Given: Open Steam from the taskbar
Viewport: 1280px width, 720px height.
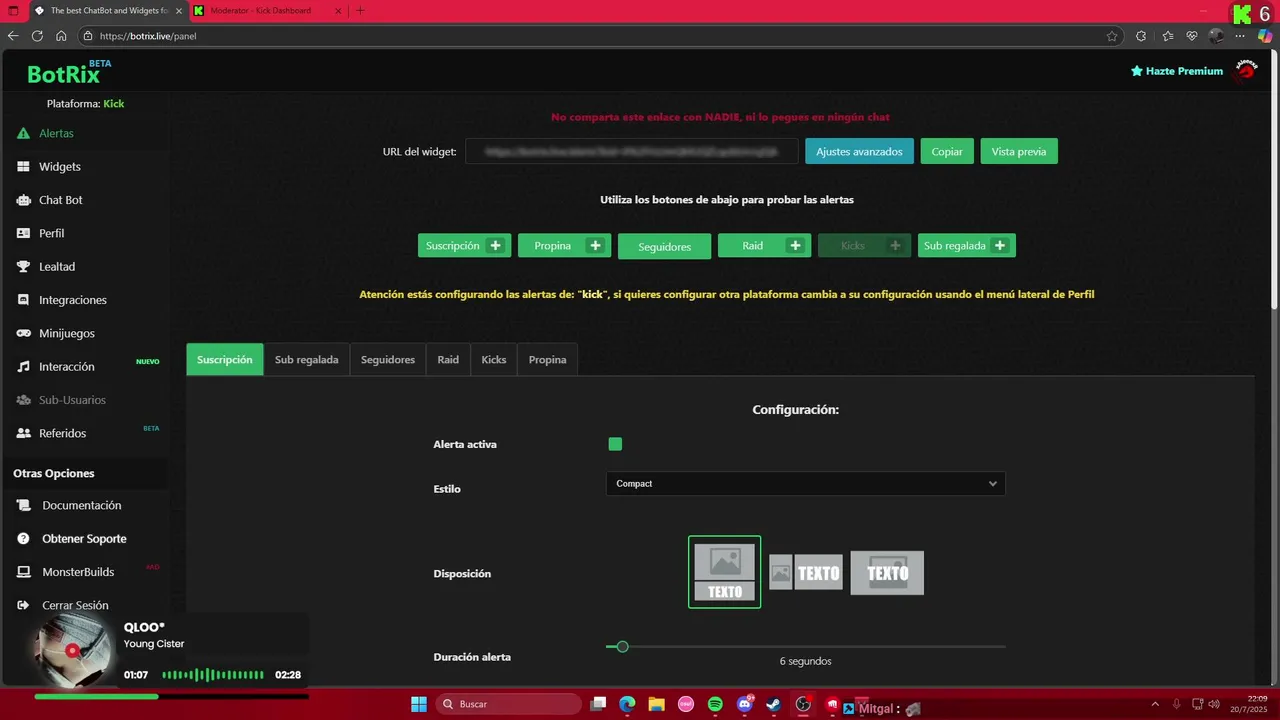Looking at the screenshot, I should point(773,704).
